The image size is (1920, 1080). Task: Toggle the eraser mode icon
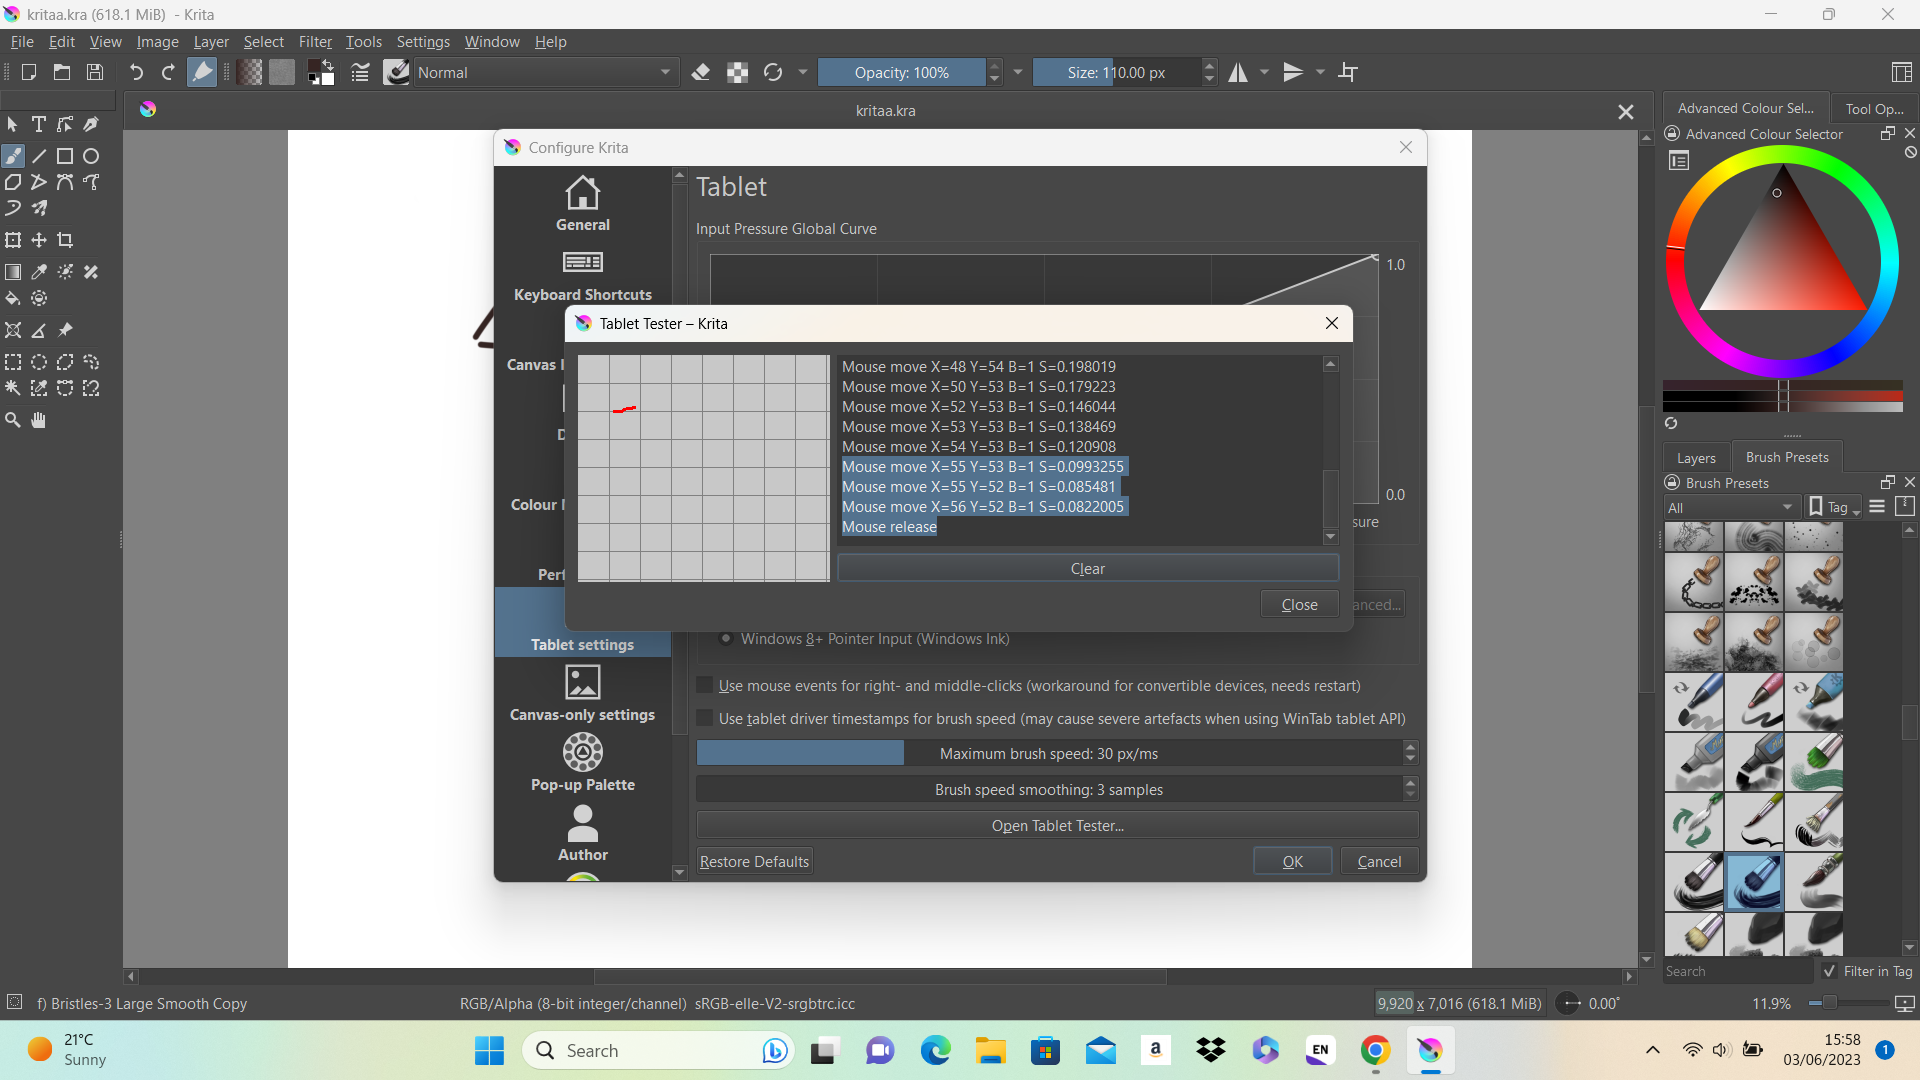pyautogui.click(x=701, y=72)
